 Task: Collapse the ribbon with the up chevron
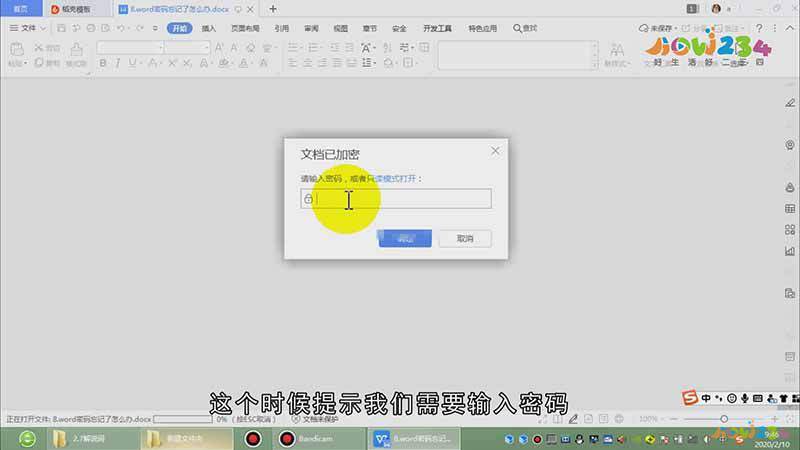pyautogui.click(x=790, y=28)
